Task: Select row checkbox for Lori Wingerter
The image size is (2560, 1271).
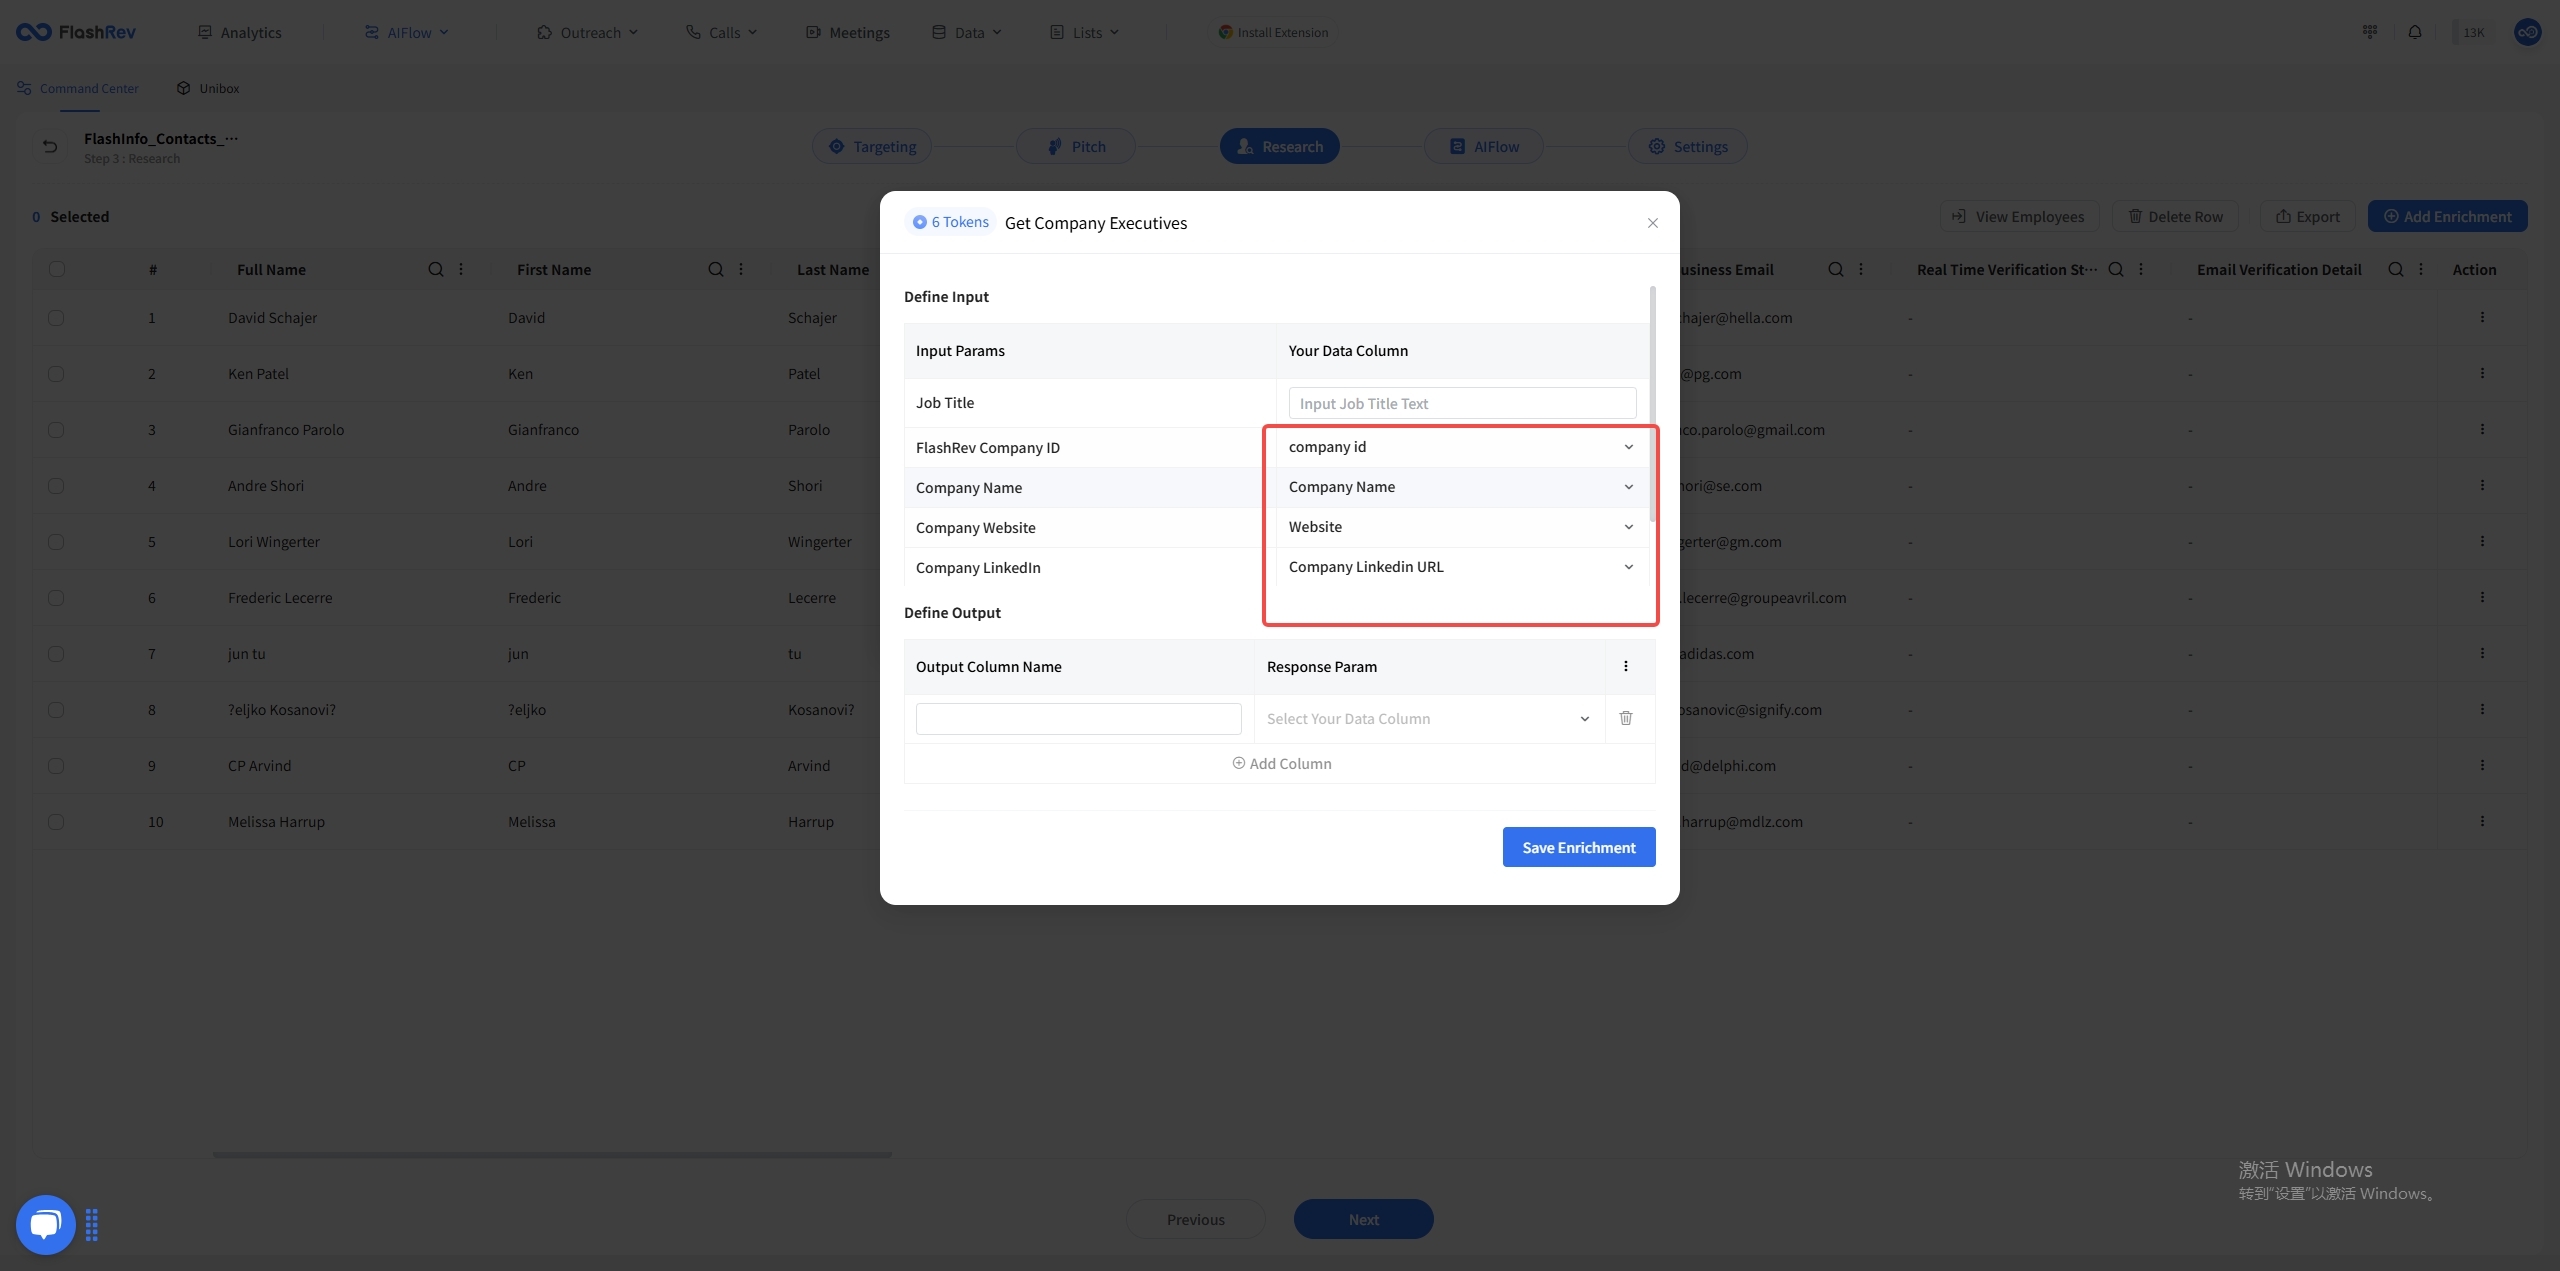Action: (x=56, y=542)
